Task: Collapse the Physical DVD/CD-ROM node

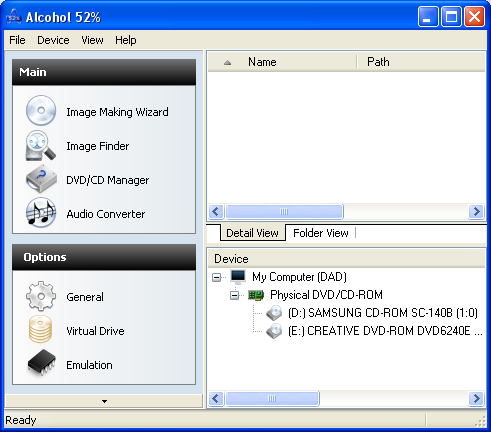Action: tap(235, 295)
